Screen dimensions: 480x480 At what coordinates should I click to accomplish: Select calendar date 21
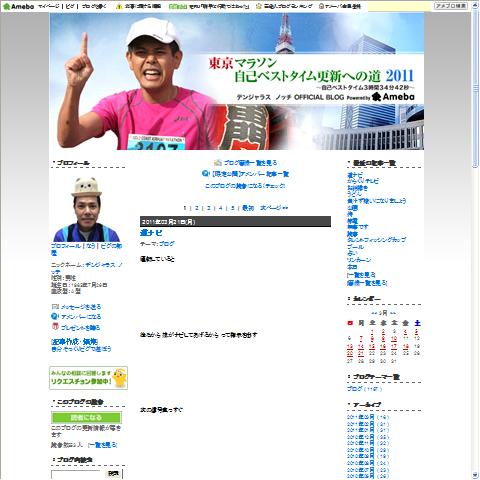click(361, 353)
